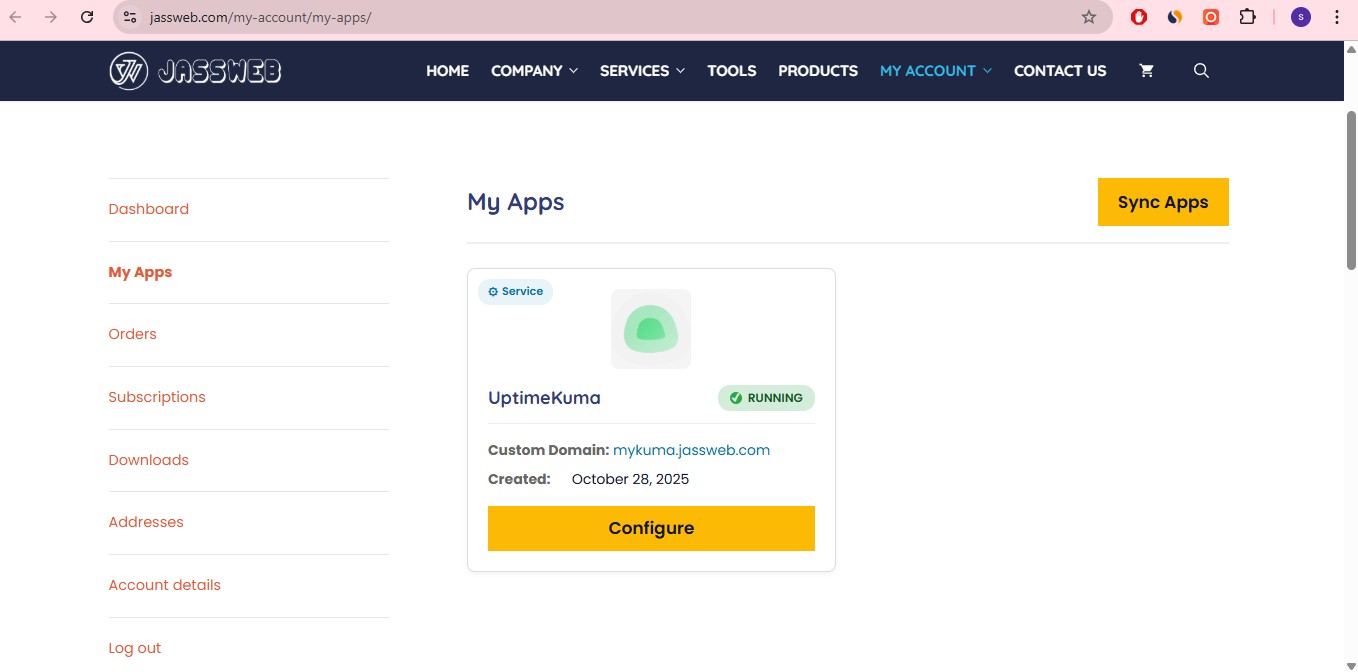Open Addresses in the account sidebar
Screen dimensions: 1358x672
146,522
